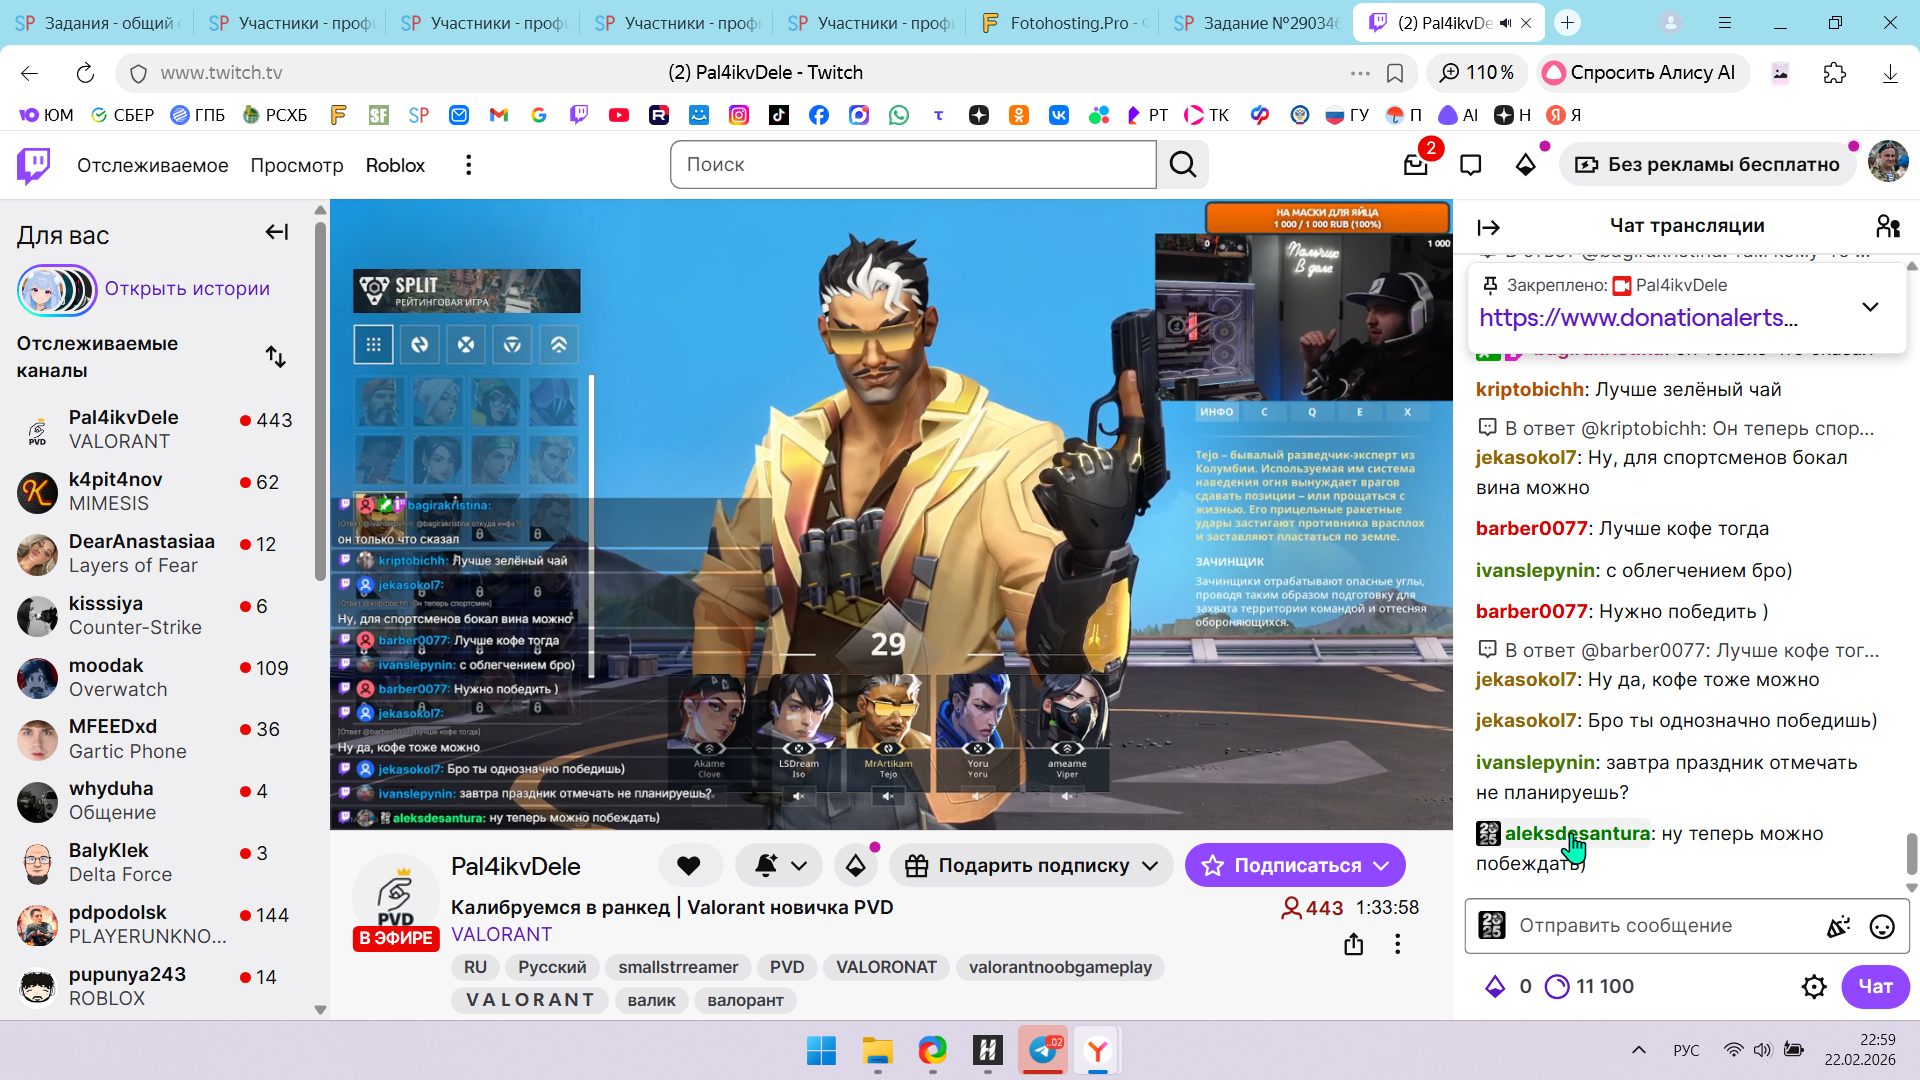Collapse the "Для вас" sidebar
The image size is (1920, 1080).
tap(276, 233)
